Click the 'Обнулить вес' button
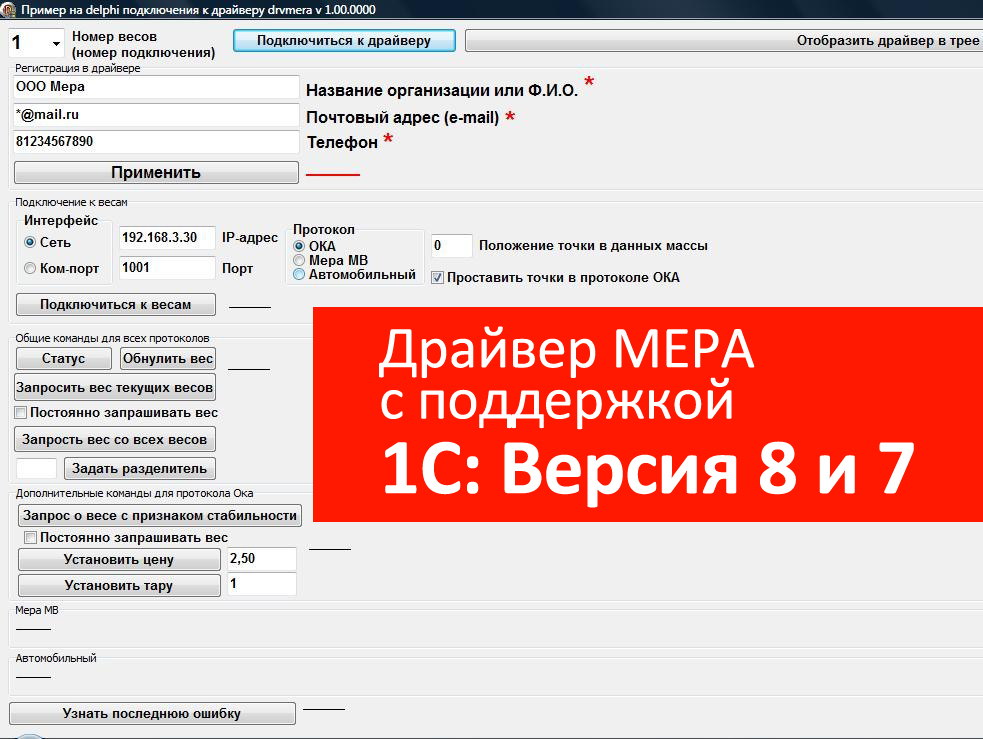Image resolution: width=983 pixels, height=739 pixels. 168,359
